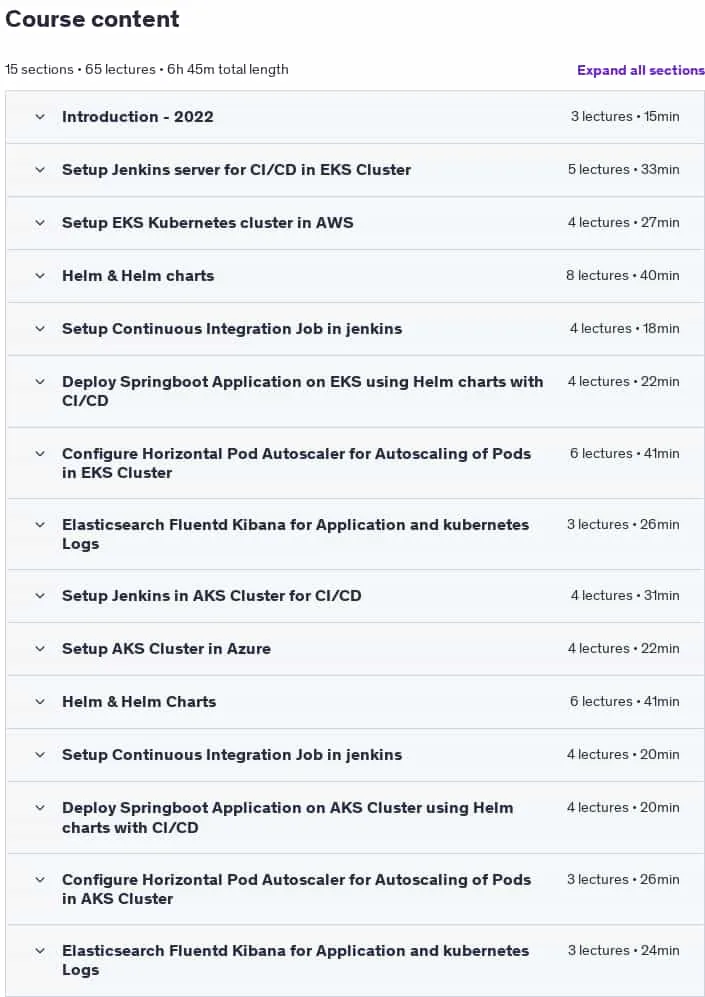Toggle chevron for first Helm & Helm charts section
The image size is (705, 997).
40,276
